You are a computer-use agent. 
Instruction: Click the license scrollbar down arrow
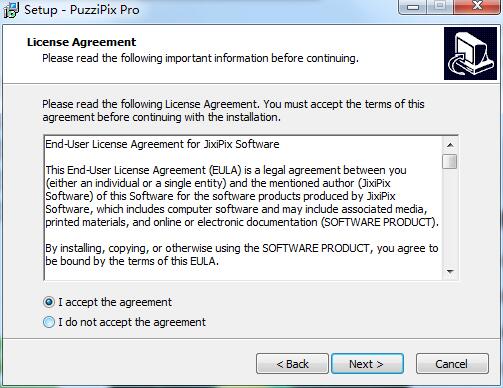point(450,272)
